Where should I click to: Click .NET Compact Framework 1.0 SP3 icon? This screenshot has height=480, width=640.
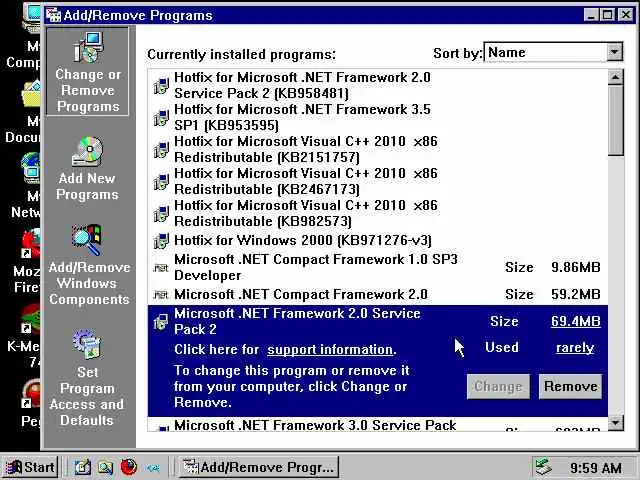click(161, 268)
